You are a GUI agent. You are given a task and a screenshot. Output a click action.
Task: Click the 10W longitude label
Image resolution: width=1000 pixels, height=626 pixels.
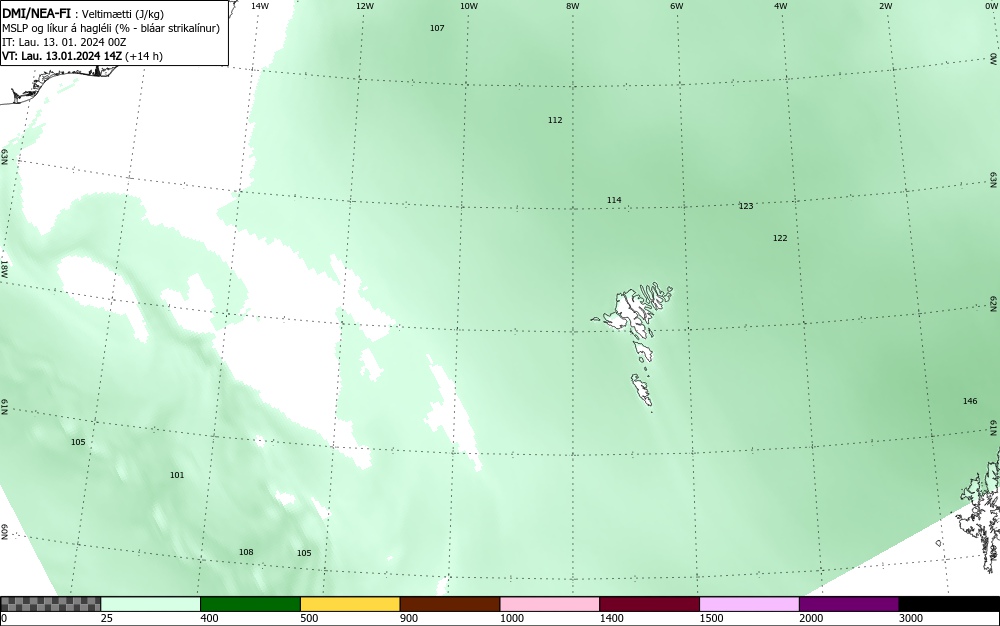[469, 6]
